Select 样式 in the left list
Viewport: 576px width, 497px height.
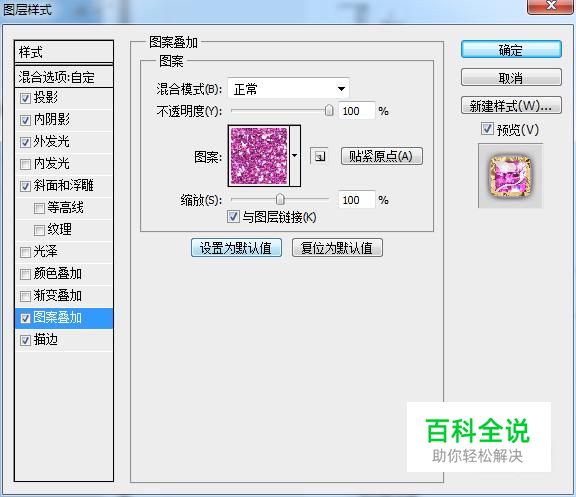point(64,52)
